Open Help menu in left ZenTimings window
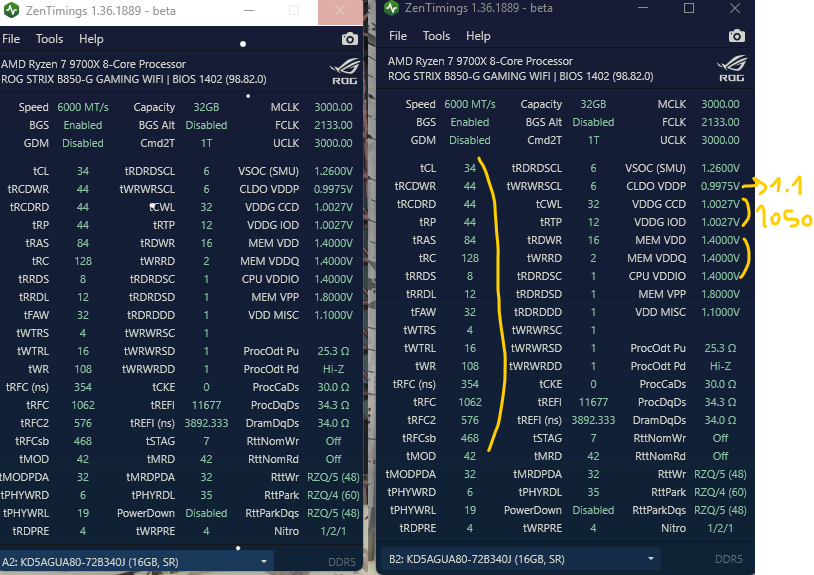 coord(91,39)
